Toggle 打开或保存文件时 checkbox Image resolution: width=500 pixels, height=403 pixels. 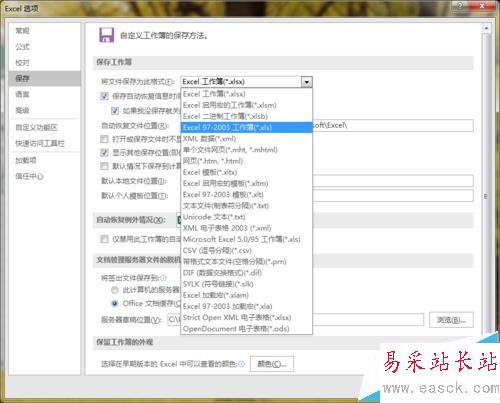coord(104,139)
